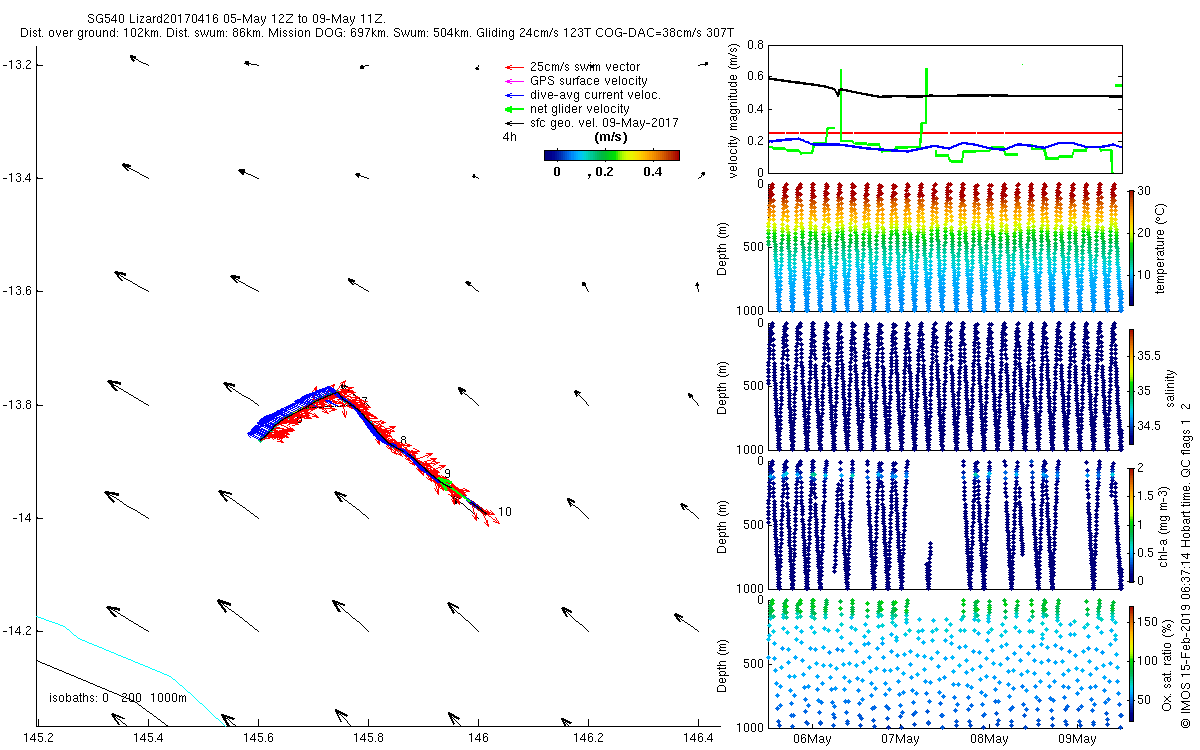Select waypoint marker 10 on glider track

pos(504,512)
